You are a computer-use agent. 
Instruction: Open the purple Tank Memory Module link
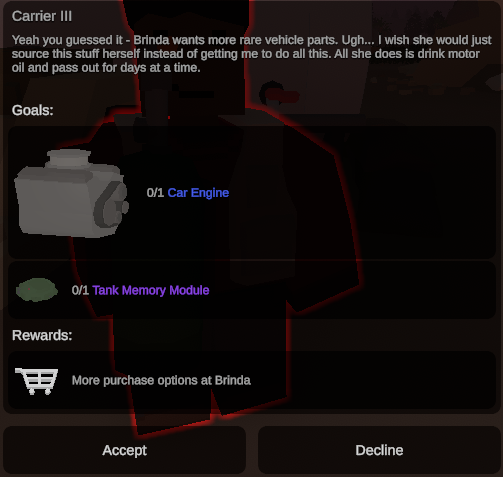[x=151, y=290]
